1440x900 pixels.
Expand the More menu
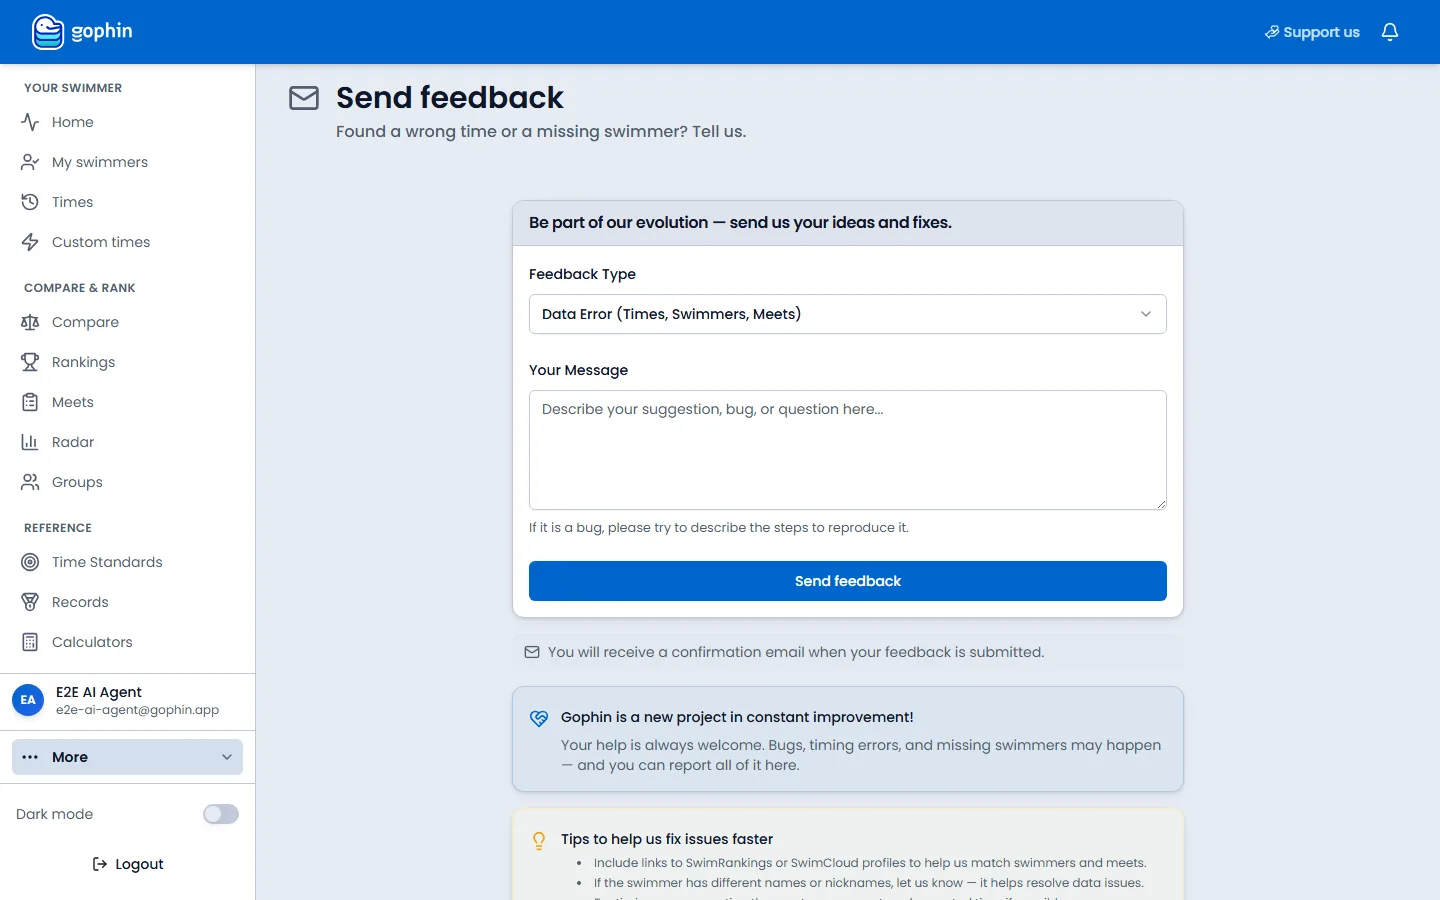click(x=127, y=757)
